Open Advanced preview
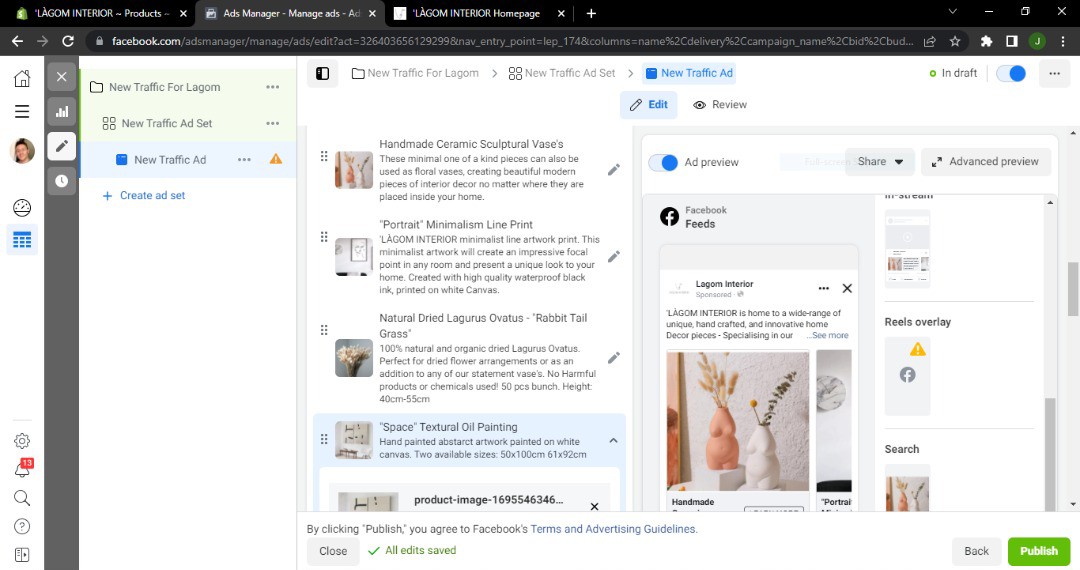The width and height of the screenshot is (1080, 570). pos(986,162)
